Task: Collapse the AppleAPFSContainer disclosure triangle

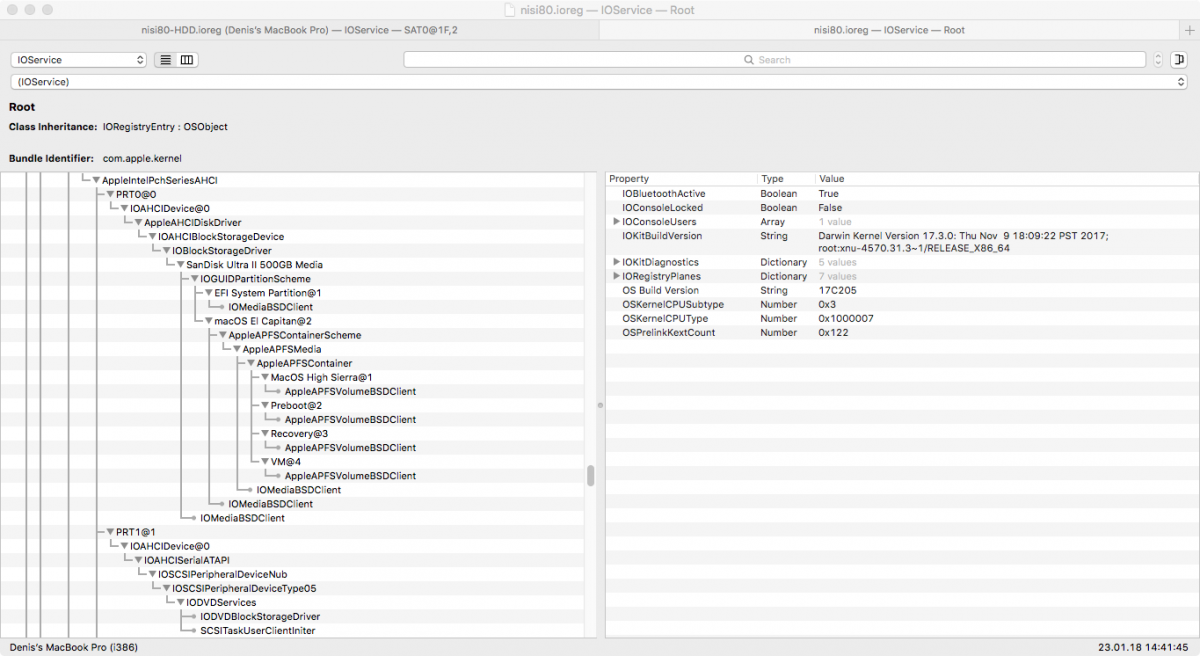Action: (250, 363)
